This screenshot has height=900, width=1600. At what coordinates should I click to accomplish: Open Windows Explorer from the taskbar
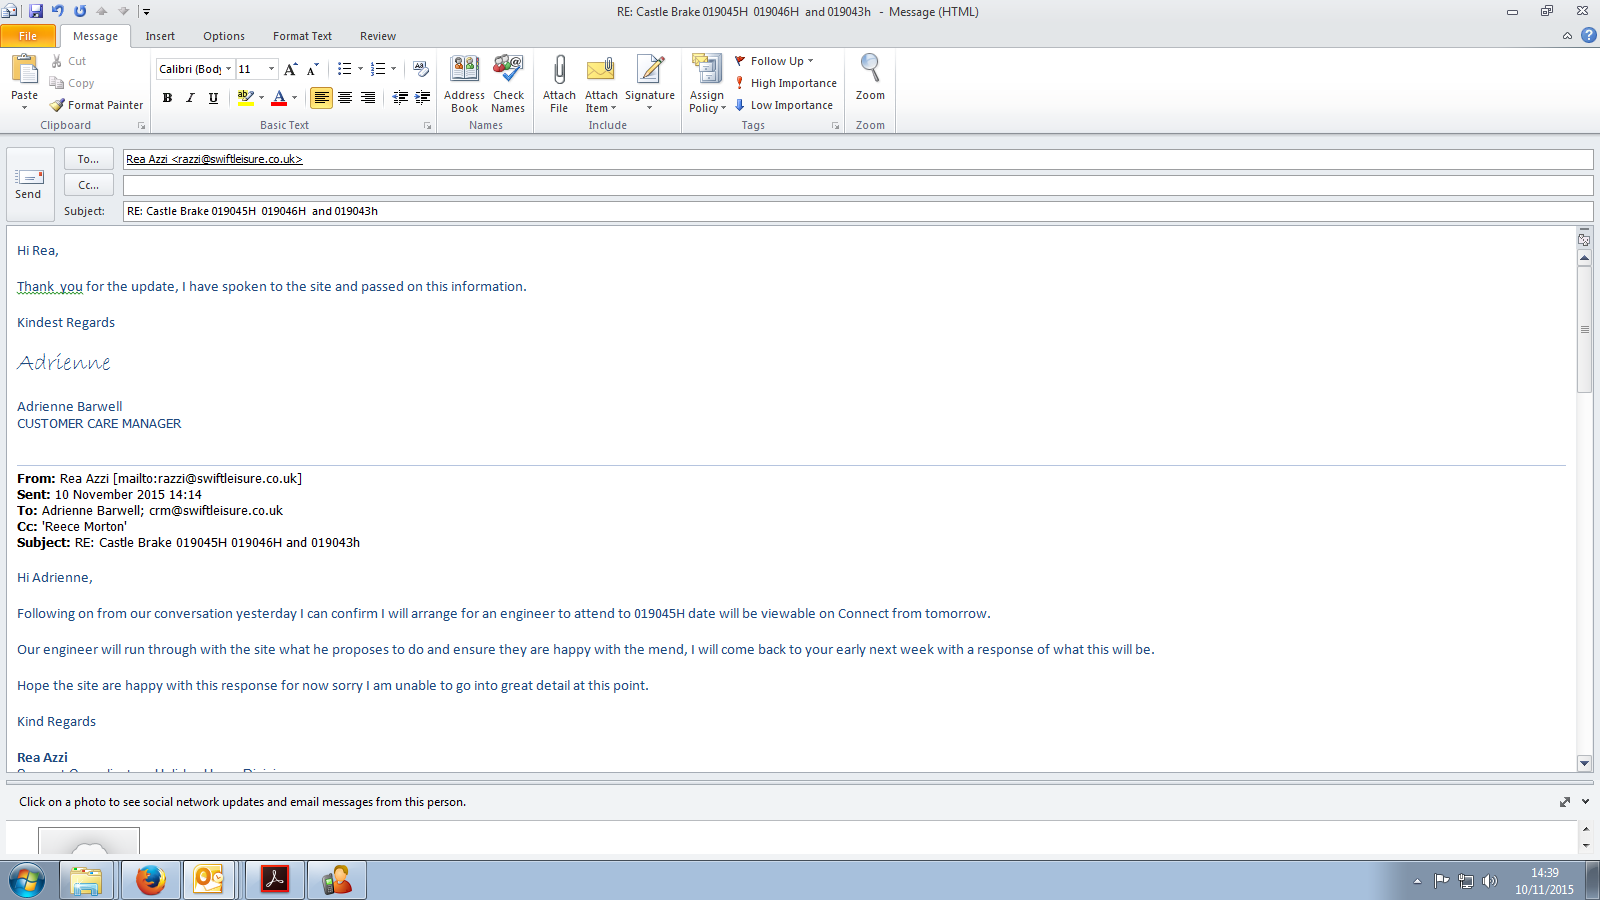86,880
